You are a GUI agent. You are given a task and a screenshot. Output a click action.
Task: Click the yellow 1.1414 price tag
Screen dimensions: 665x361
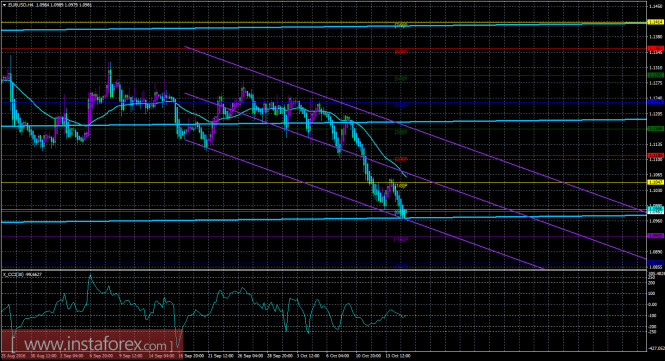tap(655, 22)
